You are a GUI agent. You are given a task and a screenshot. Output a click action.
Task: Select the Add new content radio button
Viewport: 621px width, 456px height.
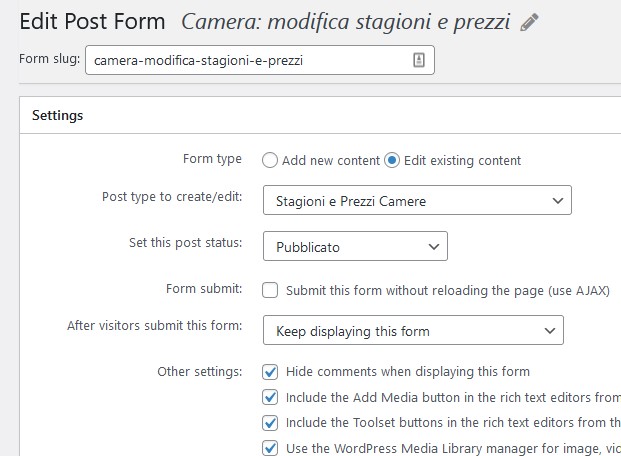[270, 160]
